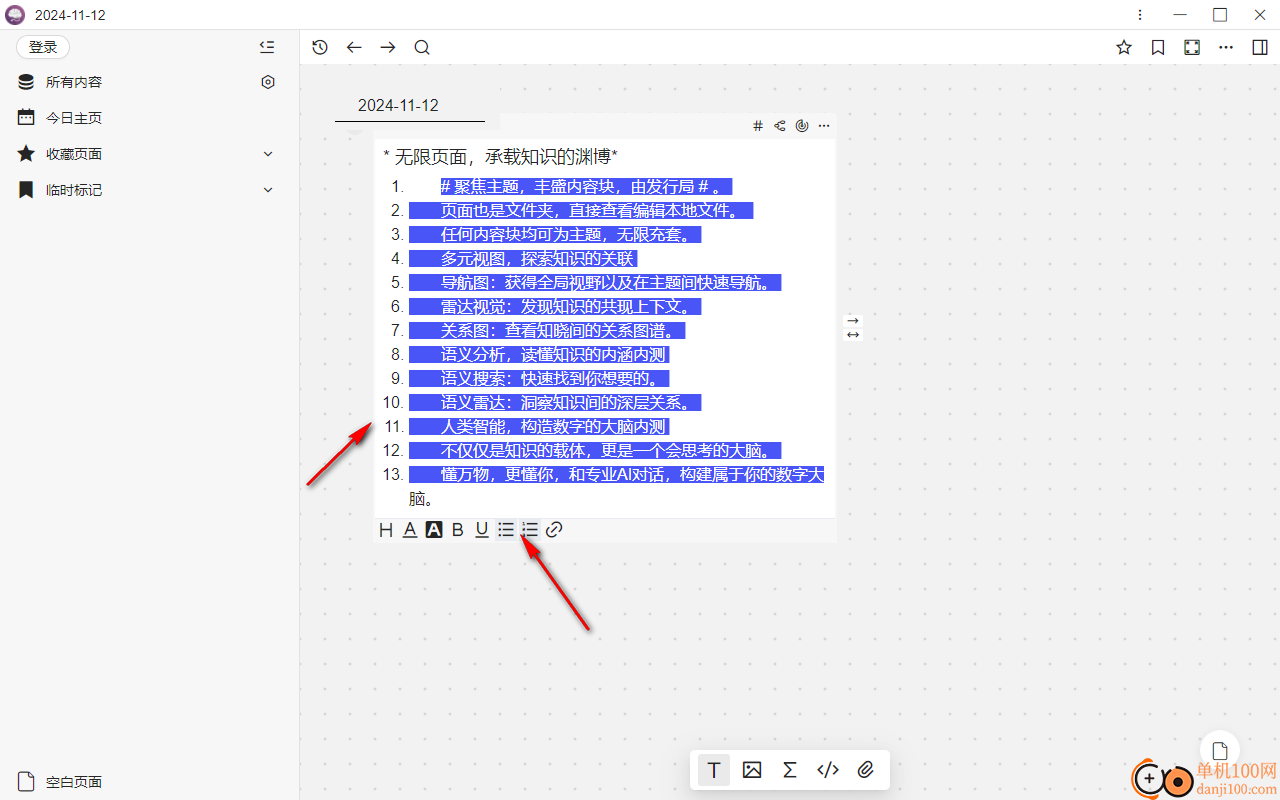
Task: Click the block hashtag icon
Action: coord(758,126)
